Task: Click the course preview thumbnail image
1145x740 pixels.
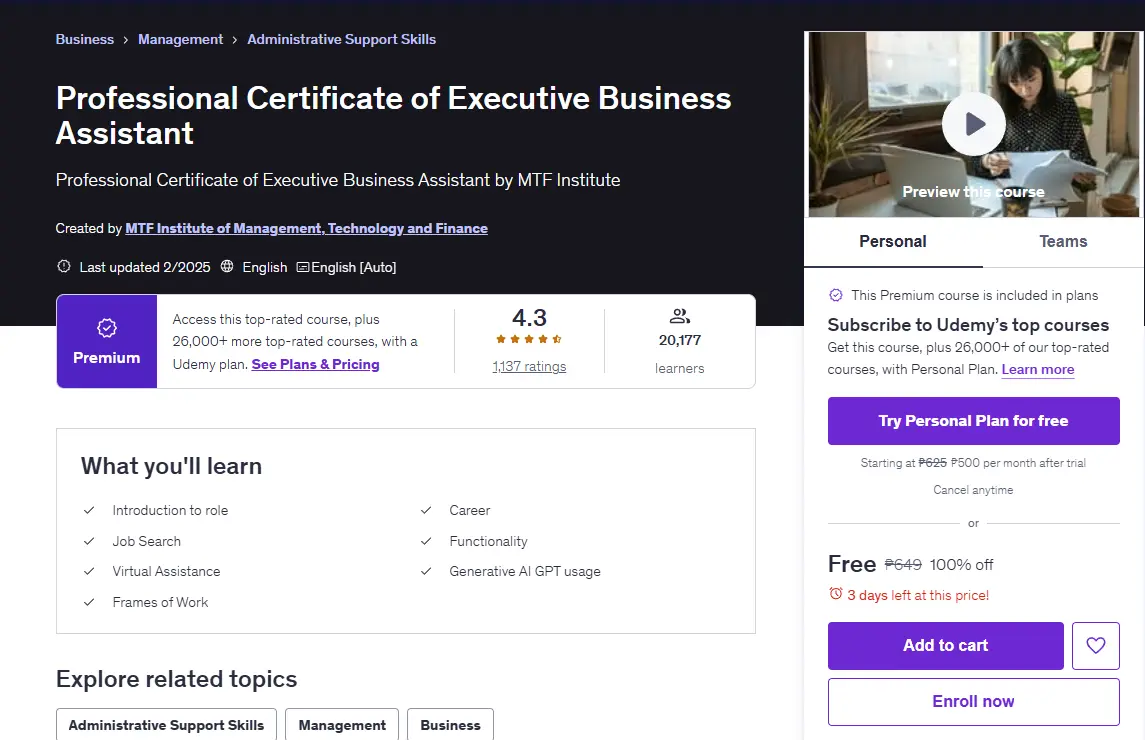Action: coord(973,124)
